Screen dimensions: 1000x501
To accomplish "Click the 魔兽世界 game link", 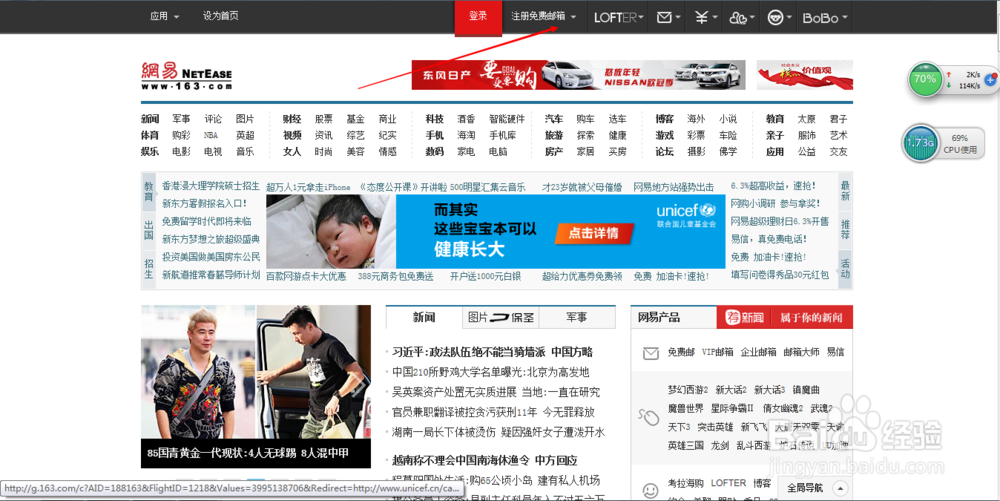I will 686,409.
